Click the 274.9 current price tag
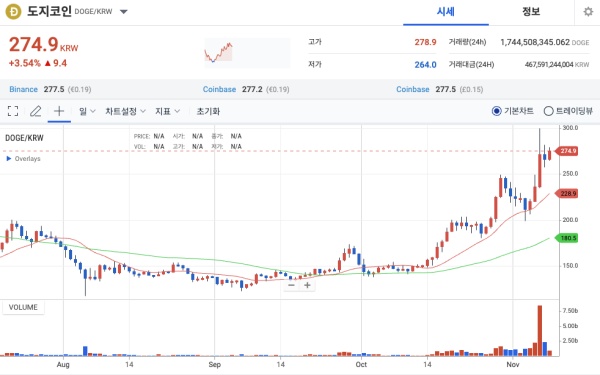The height and width of the screenshot is (375, 600). pyautogui.click(x=566, y=151)
